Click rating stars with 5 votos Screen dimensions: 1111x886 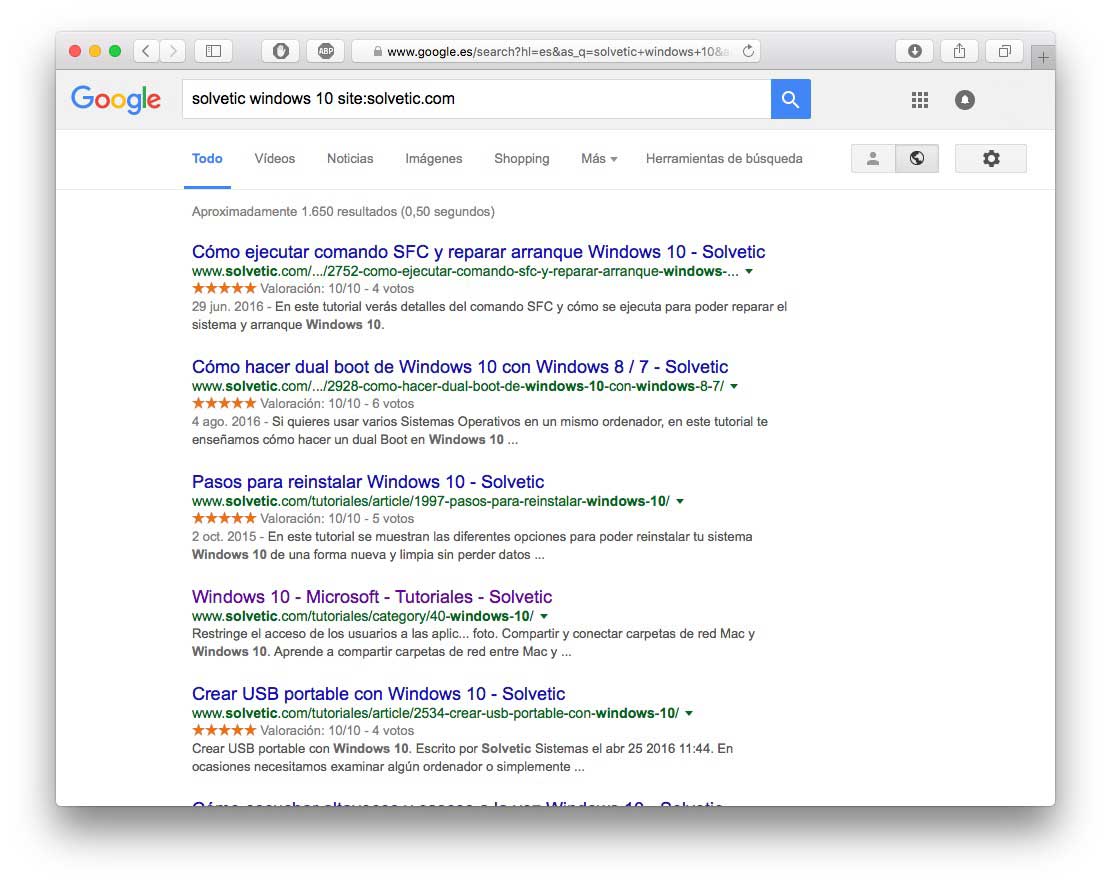224,518
